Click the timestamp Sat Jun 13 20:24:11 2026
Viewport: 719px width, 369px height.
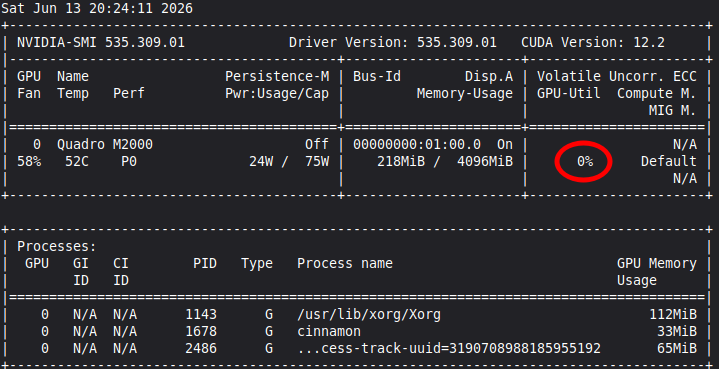[97, 8]
